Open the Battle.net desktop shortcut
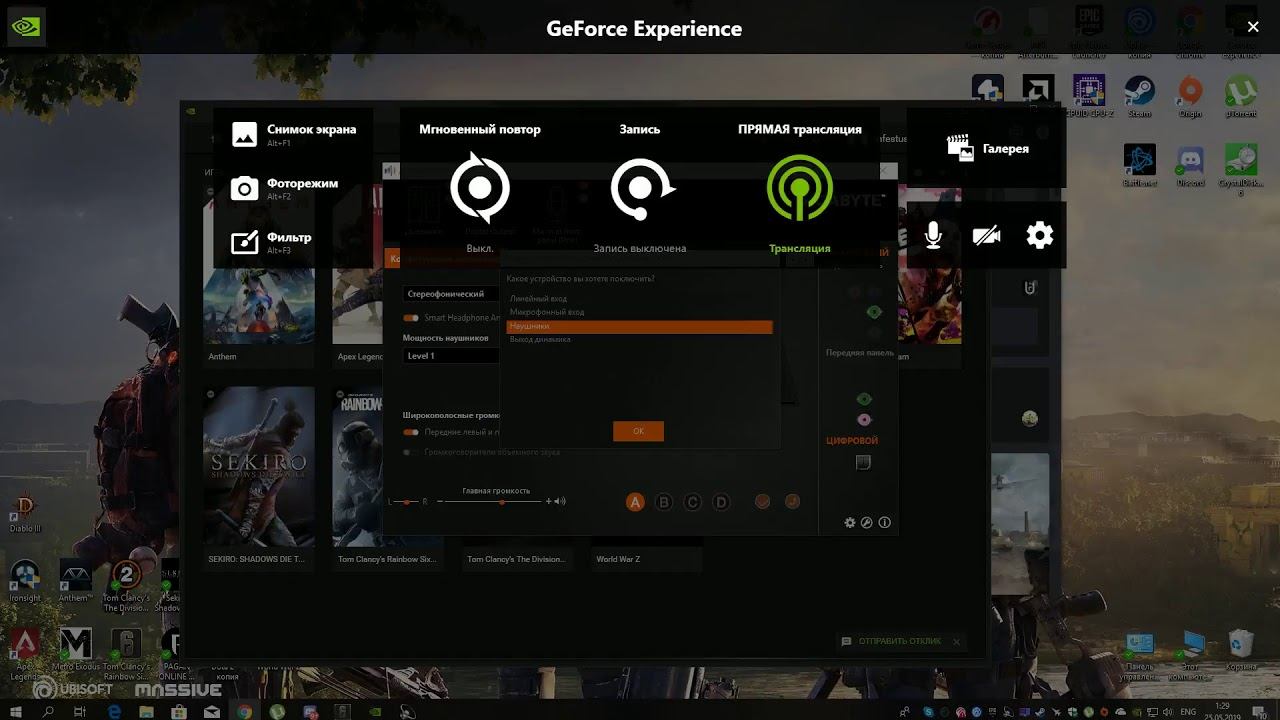 (x=1139, y=166)
